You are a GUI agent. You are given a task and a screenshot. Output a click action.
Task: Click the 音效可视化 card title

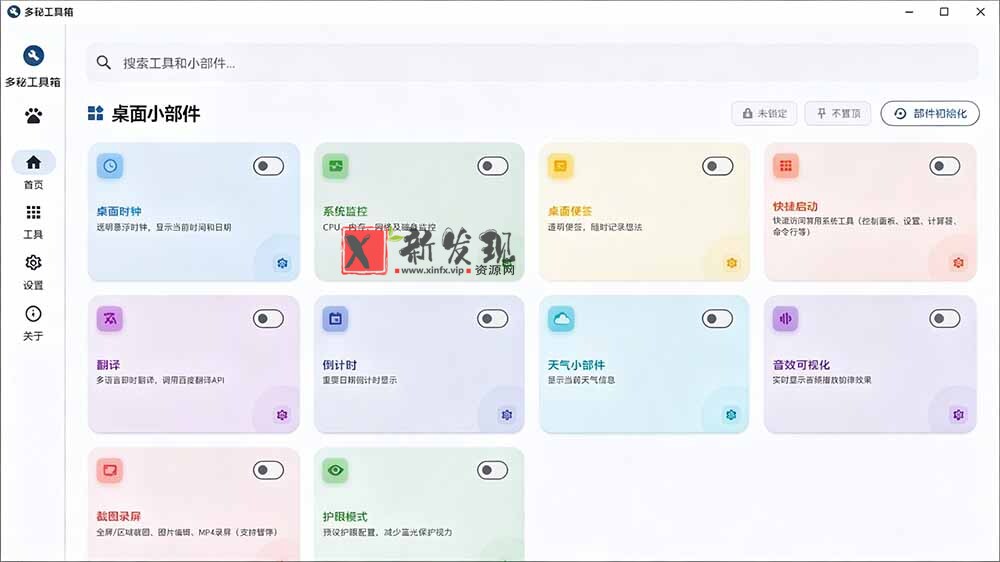point(801,365)
